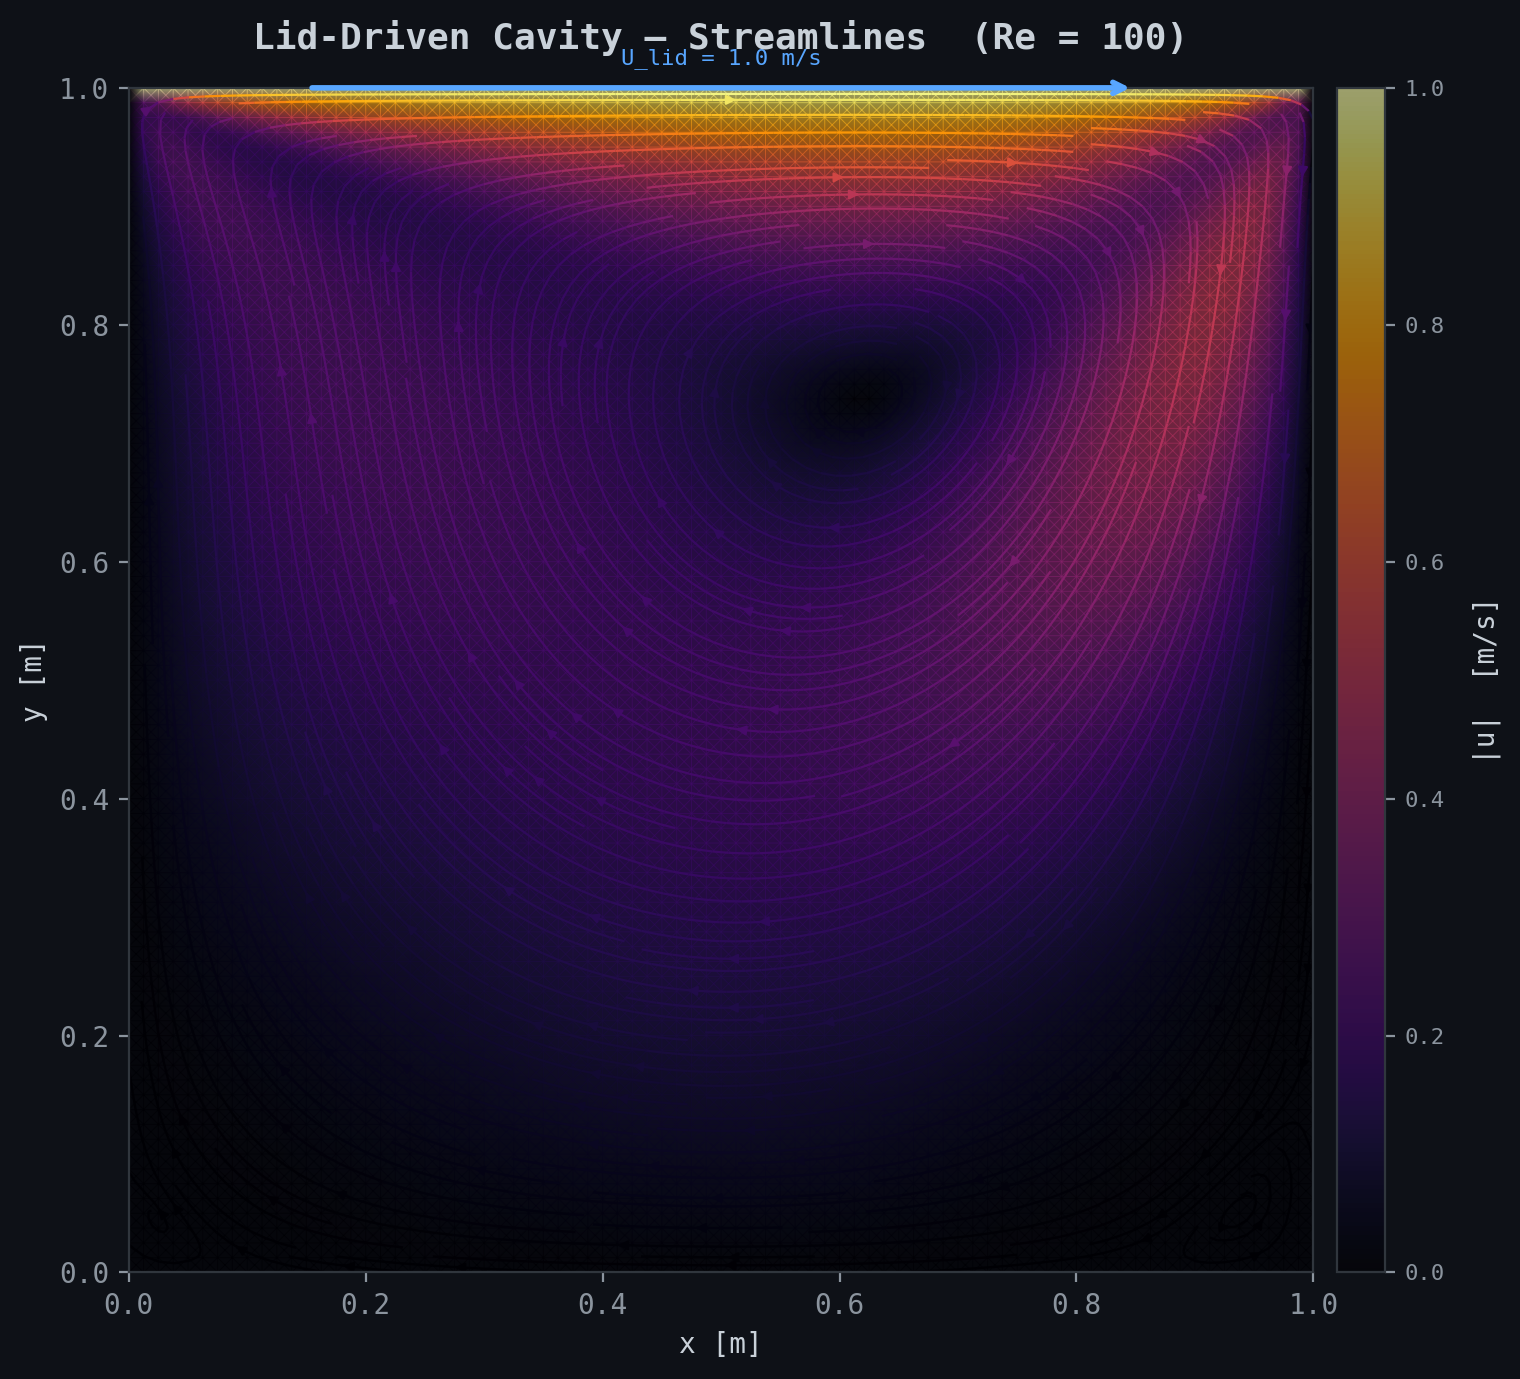
Task: Click the 'U_lid = 1.0 m/s' annotation
Action: click(721, 58)
